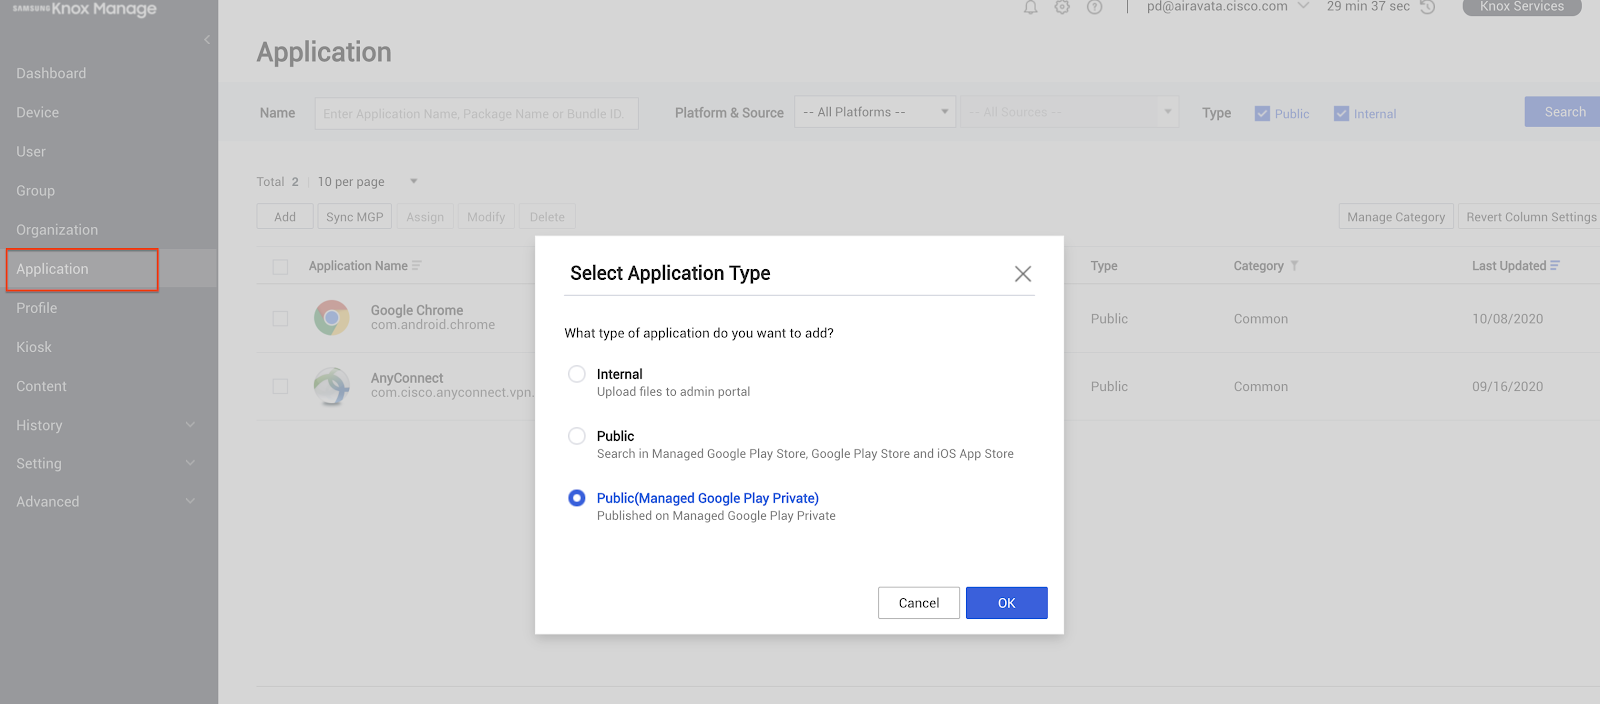Confirm with the OK button

click(1007, 603)
